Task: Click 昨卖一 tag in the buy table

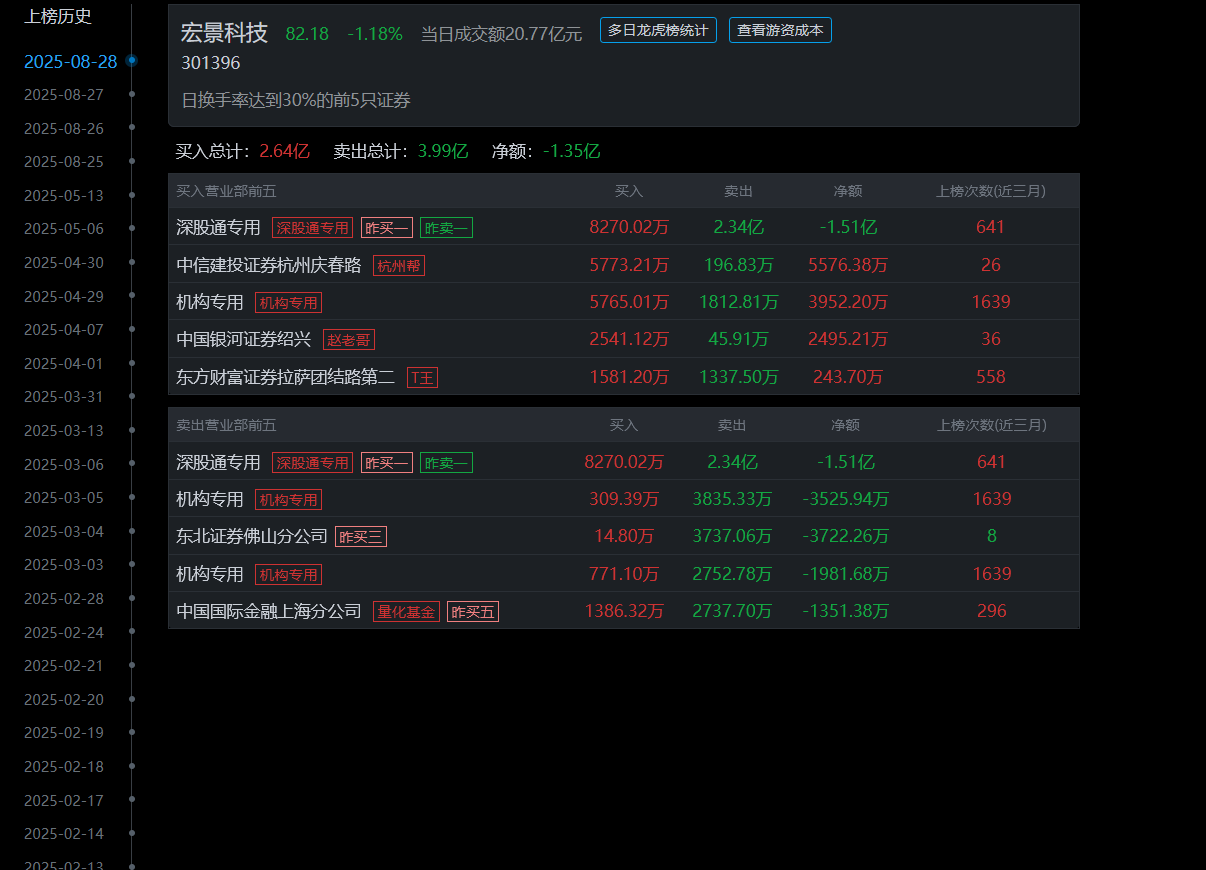Action: point(446,228)
